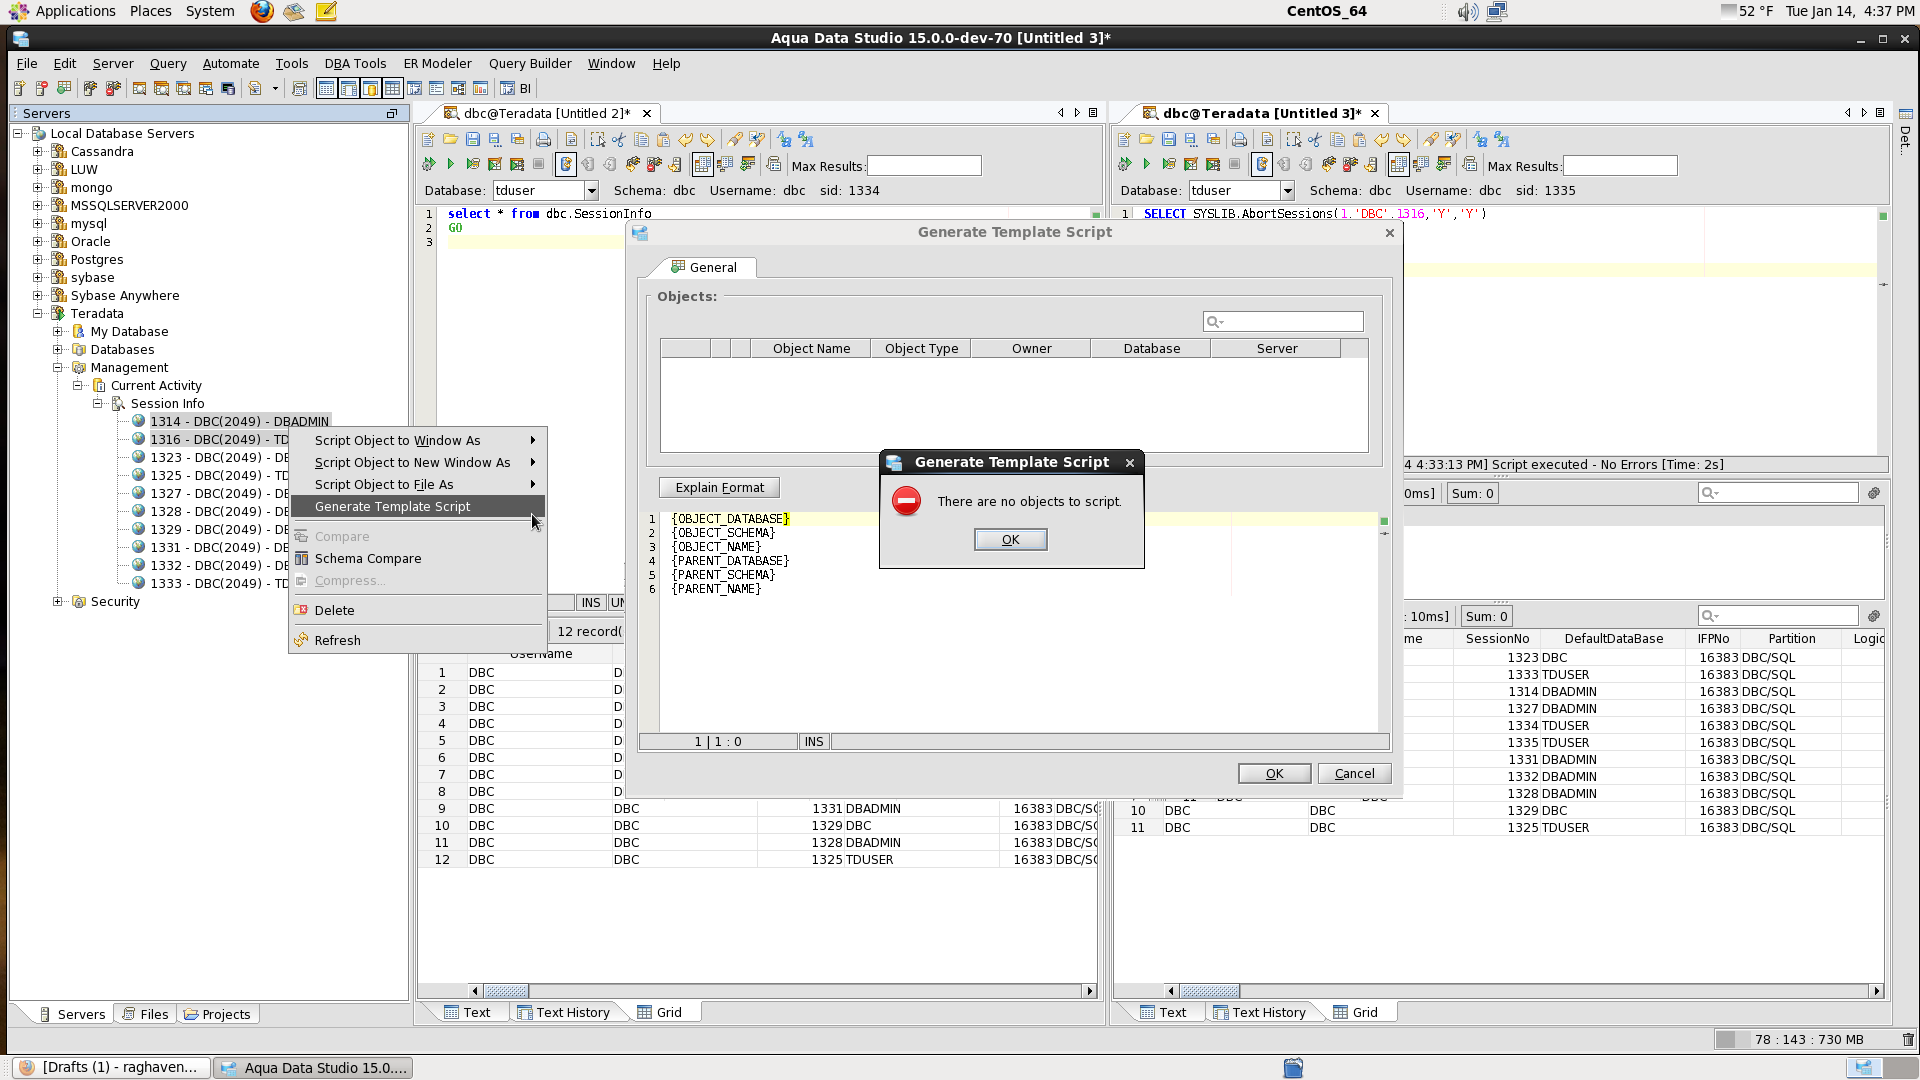This screenshot has height=1080, width=1920.
Task: Click the Register Server icon in main toolbar
Action: point(19,88)
